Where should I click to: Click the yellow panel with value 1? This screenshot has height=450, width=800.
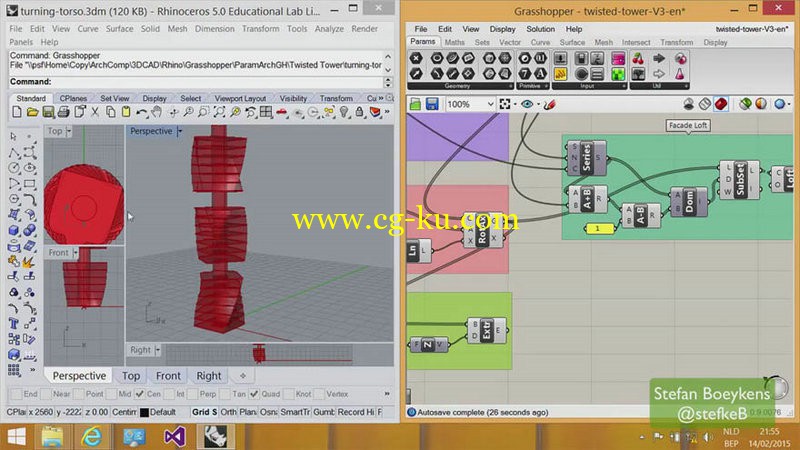[x=599, y=229]
